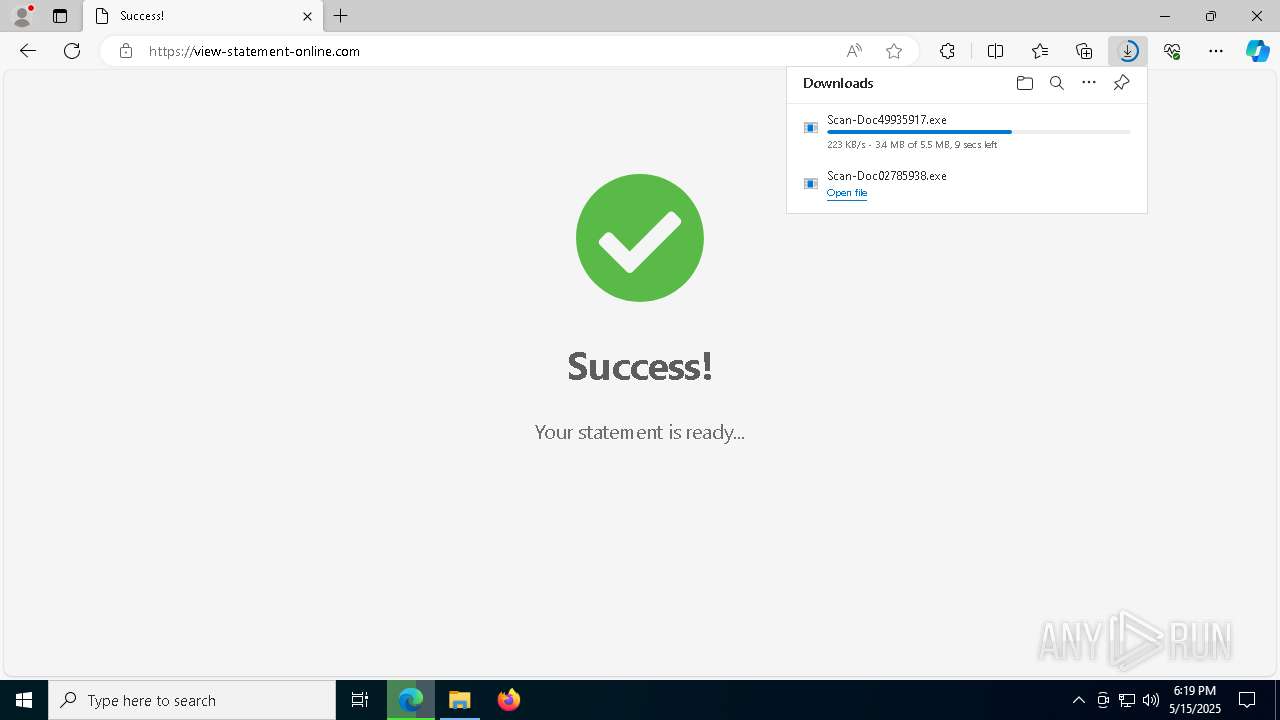1280x720 pixels.
Task: Open volume control in tray
Action: [x=1151, y=700]
